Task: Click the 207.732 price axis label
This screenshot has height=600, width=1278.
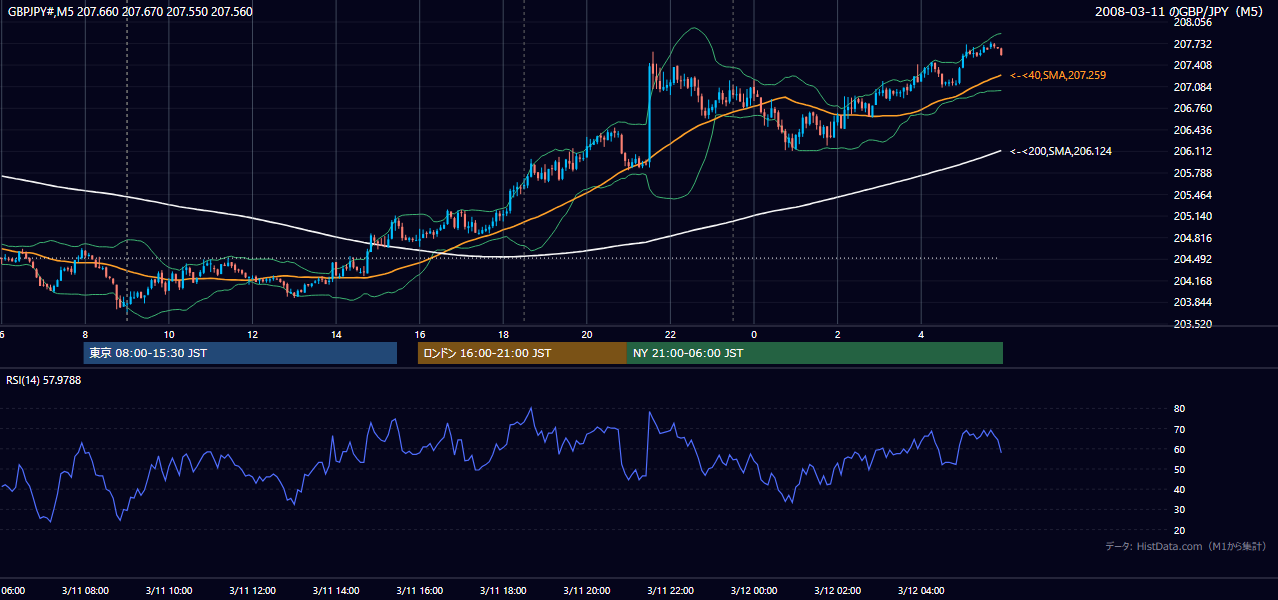Action: pos(1193,44)
